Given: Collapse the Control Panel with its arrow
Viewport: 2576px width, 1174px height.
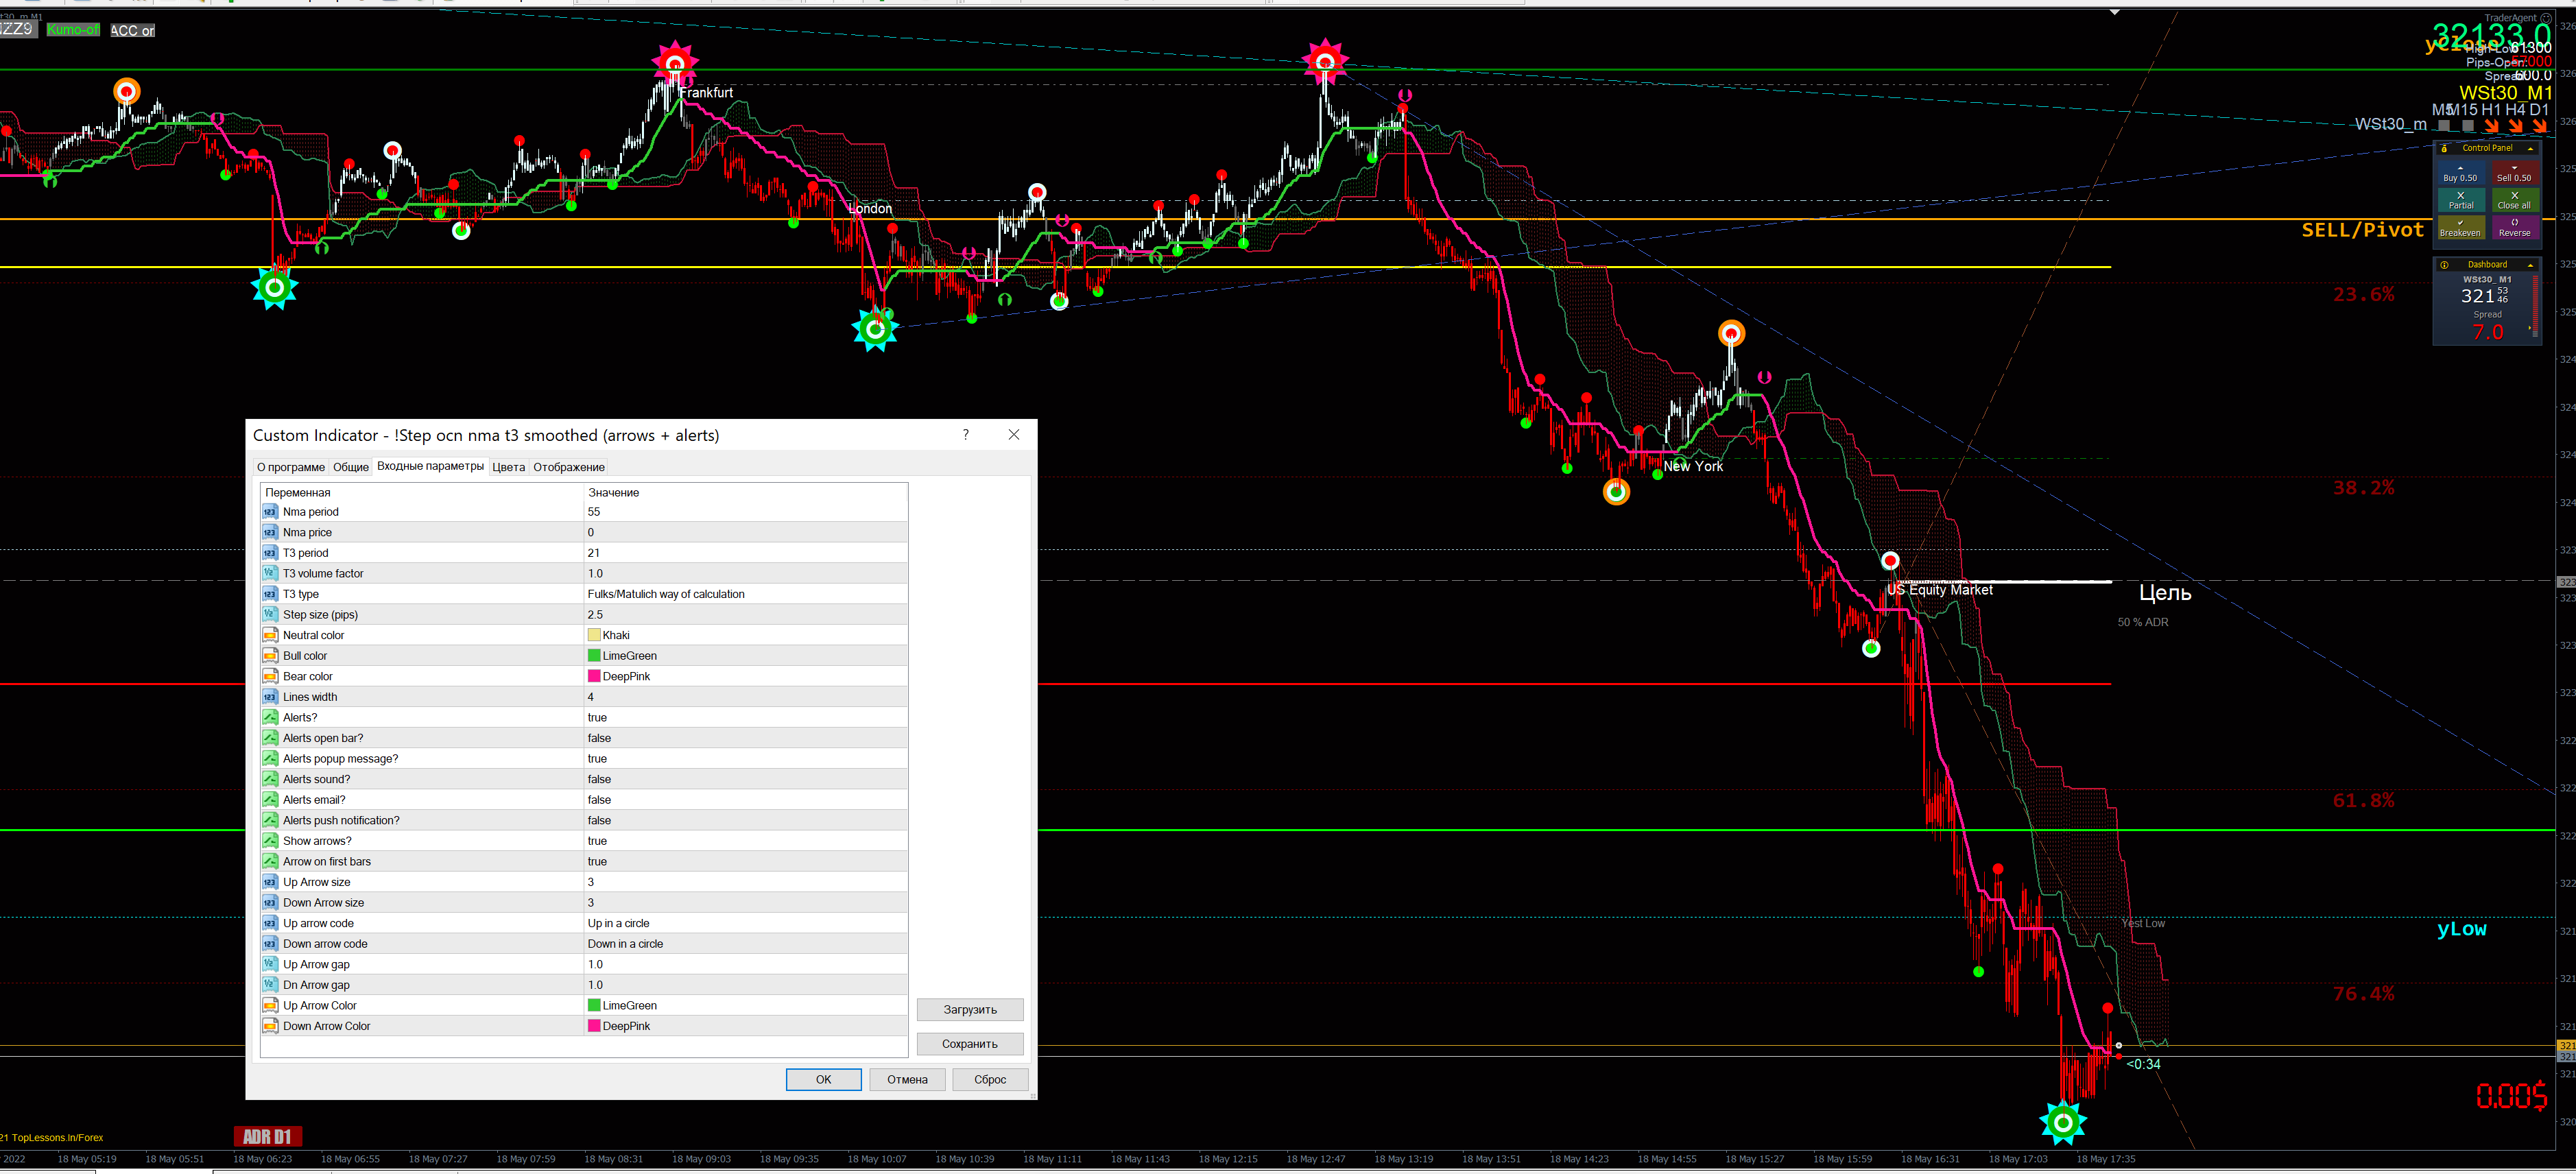Looking at the screenshot, I should 2531,148.
